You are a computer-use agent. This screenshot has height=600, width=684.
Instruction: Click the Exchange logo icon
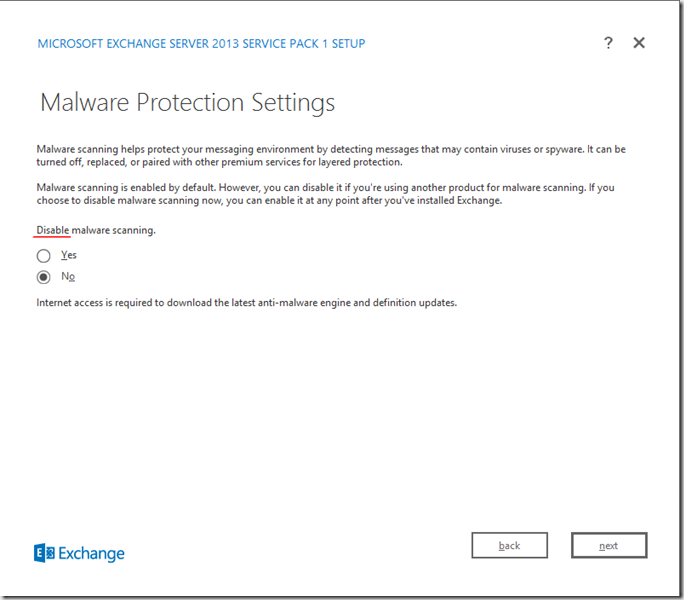tap(44, 553)
